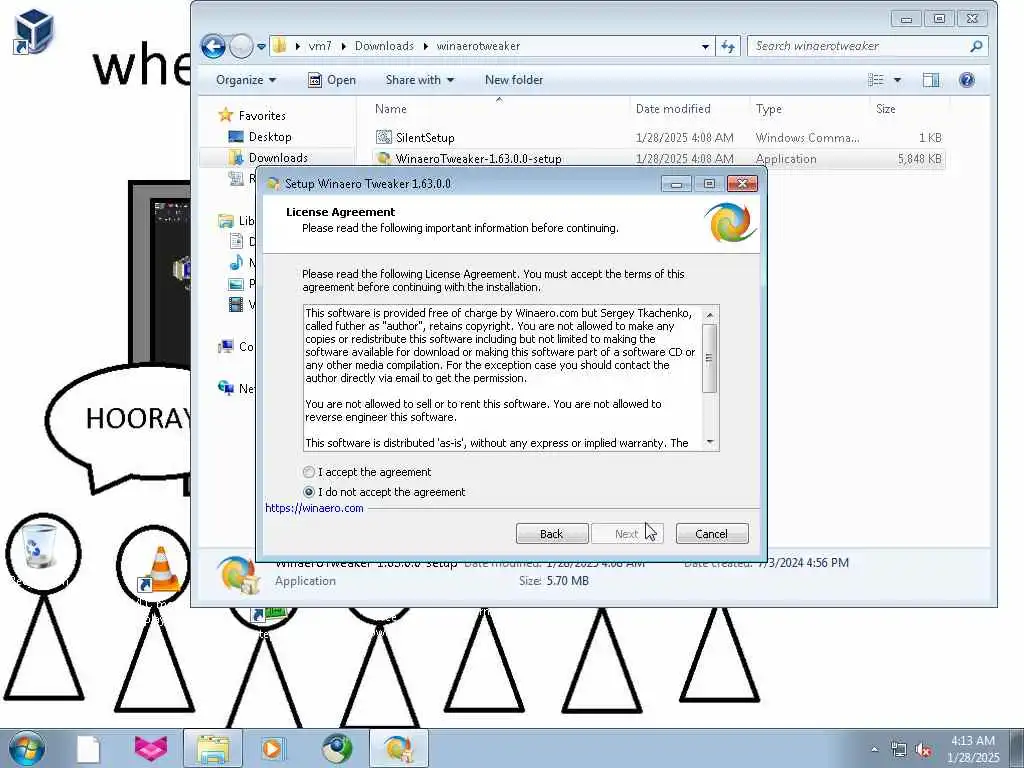Click Explorer forward navigation arrow
The image size is (1024, 768).
point(241,46)
